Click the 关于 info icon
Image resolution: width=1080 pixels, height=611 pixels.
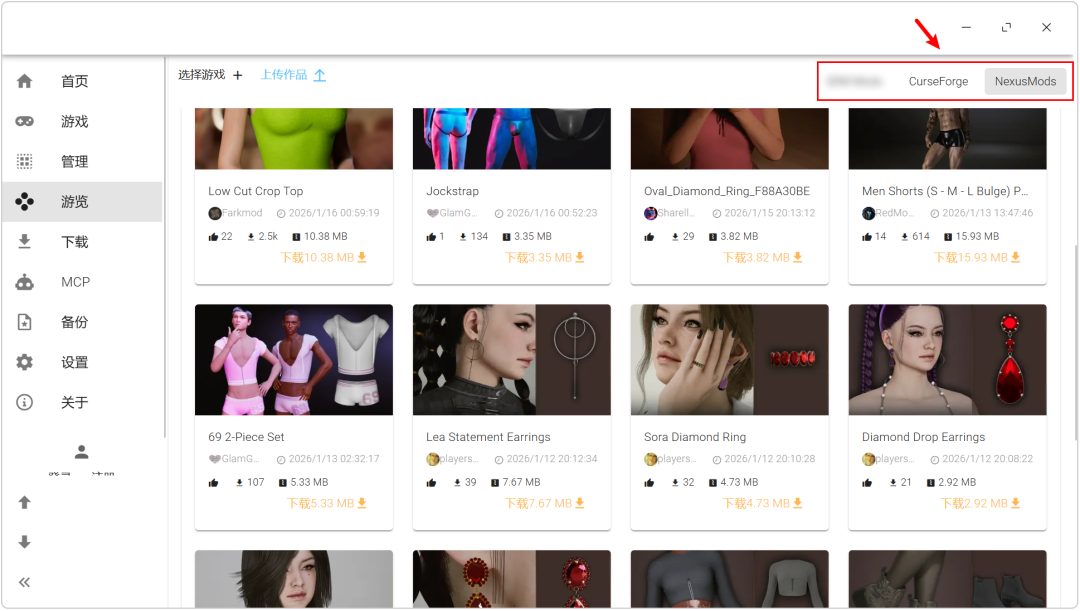(x=25, y=402)
